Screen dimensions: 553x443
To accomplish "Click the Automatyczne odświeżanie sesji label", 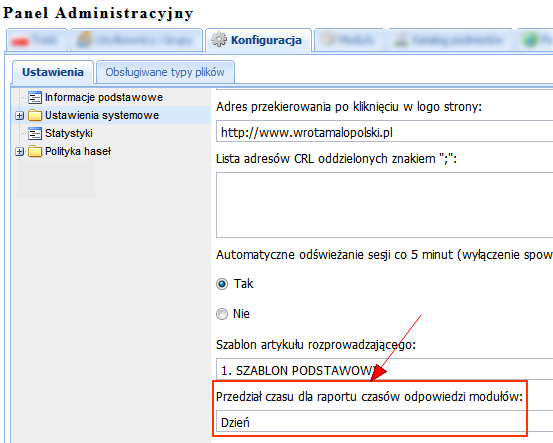I will tap(384, 255).
